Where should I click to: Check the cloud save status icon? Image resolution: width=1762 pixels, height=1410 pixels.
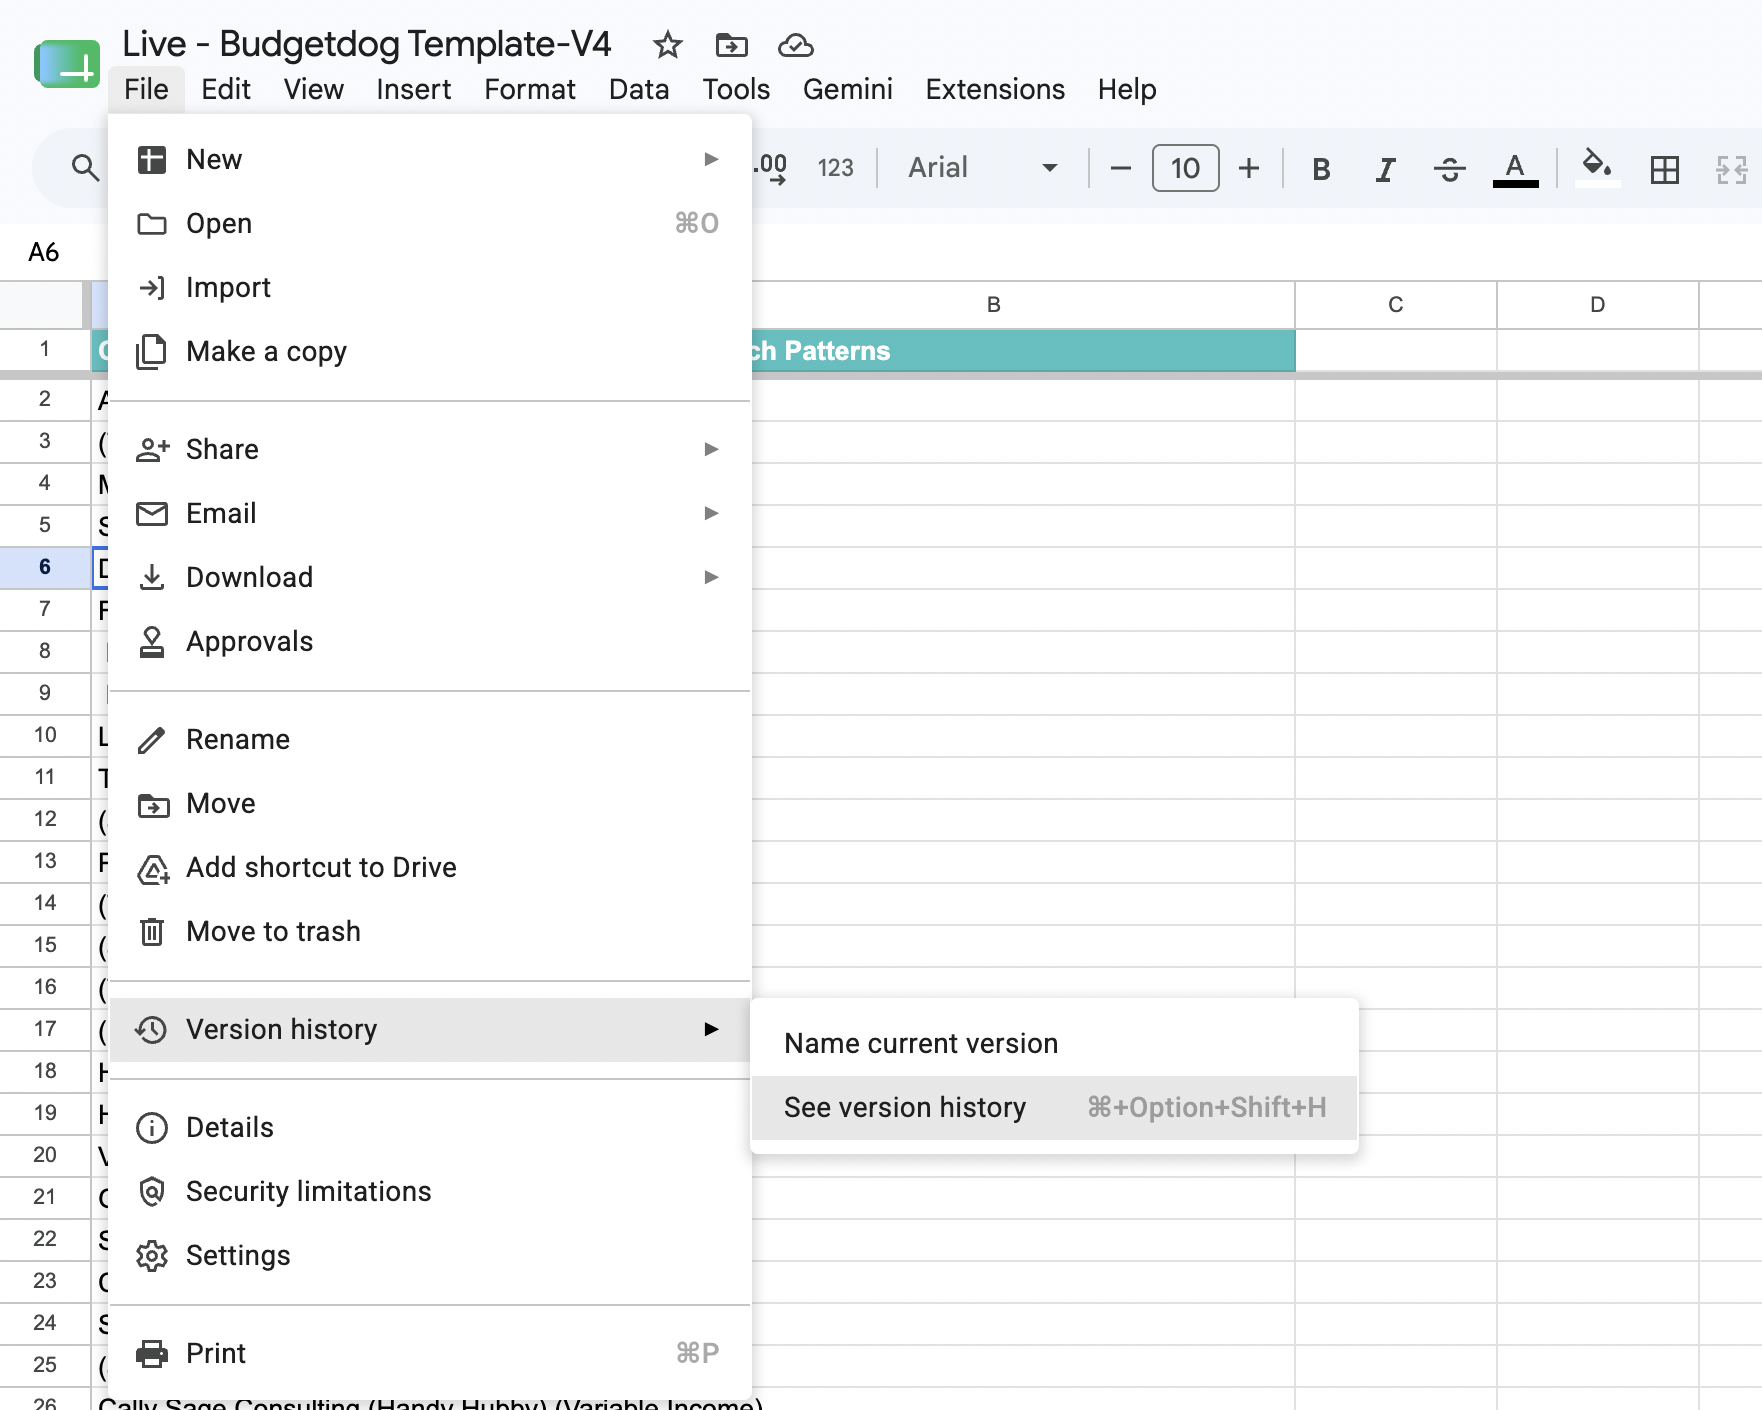pyautogui.click(x=795, y=45)
